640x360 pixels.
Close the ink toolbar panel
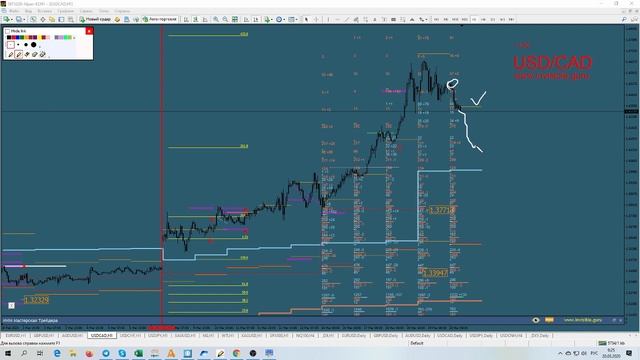[x=89, y=31]
